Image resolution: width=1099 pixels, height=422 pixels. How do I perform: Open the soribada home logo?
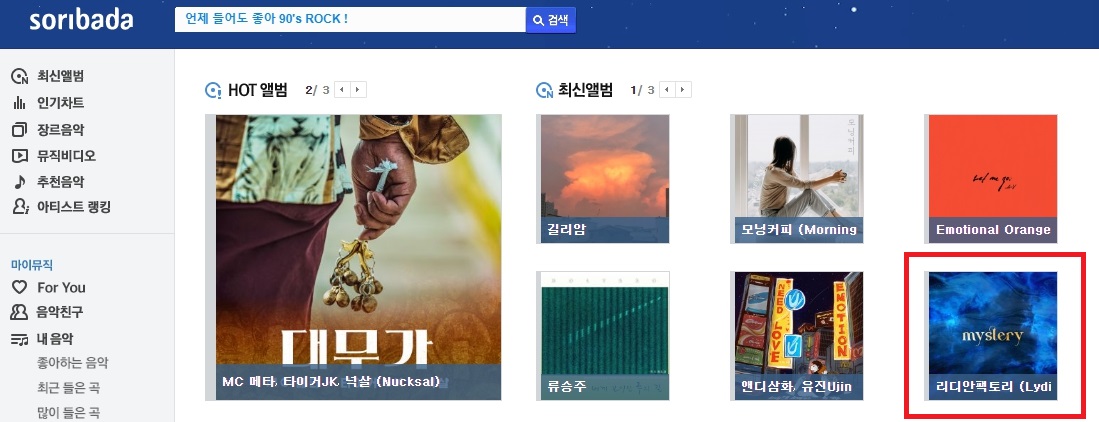(81, 20)
